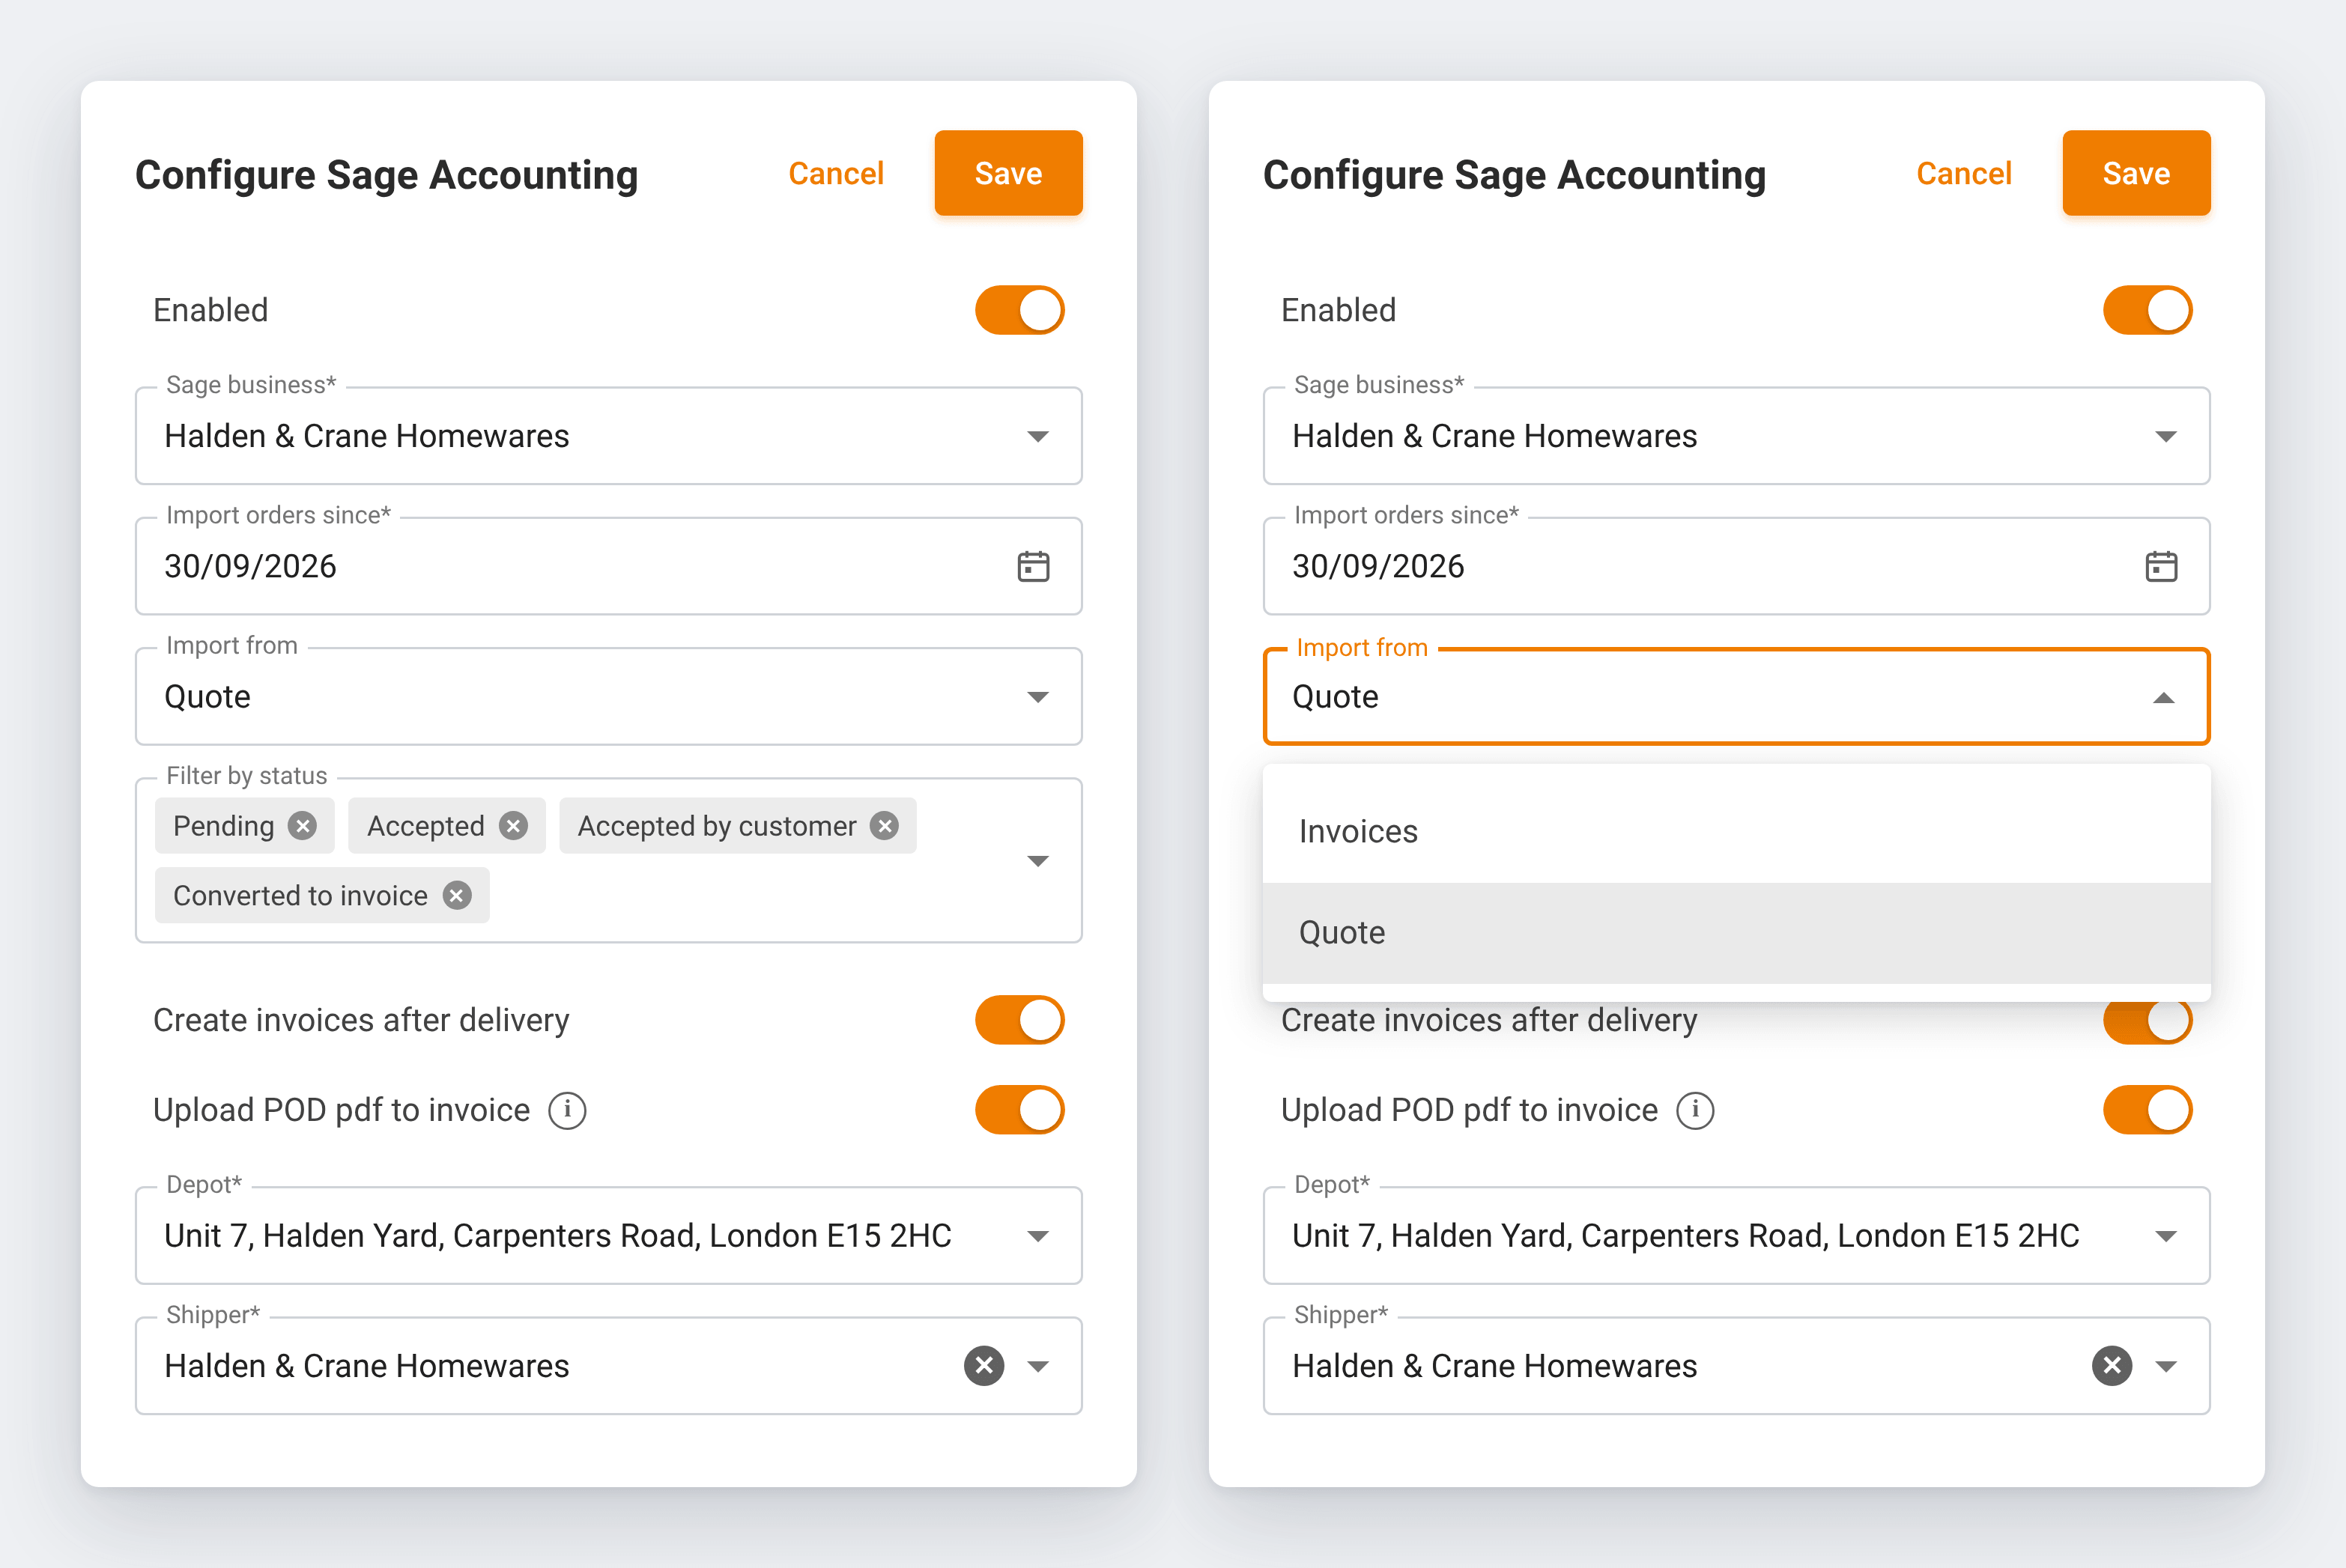Click Save button in right panel
Viewport: 2346px width, 1568px height.
pyautogui.click(x=2136, y=173)
